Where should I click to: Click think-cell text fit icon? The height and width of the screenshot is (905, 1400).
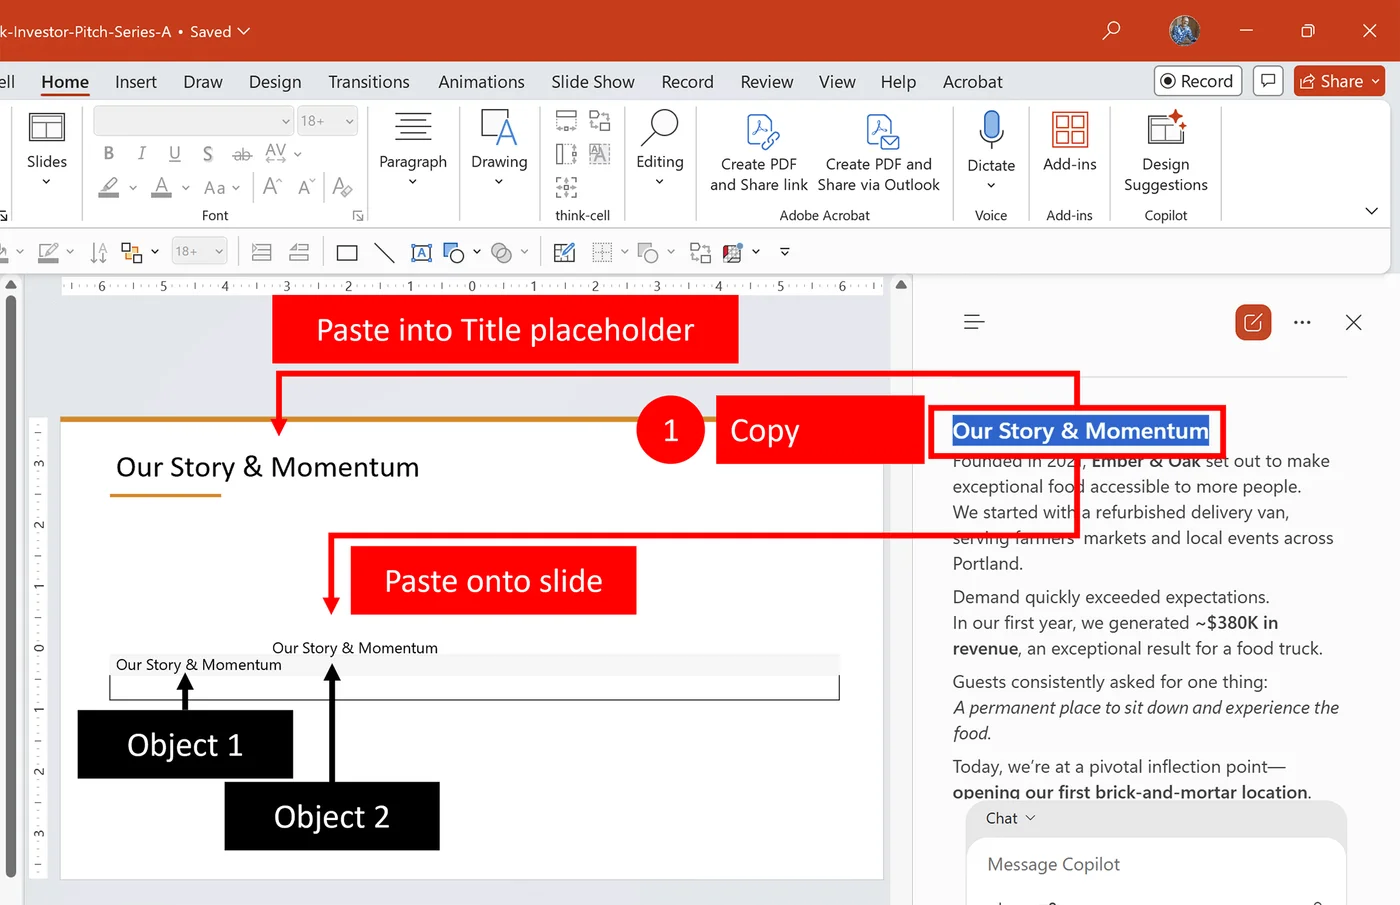(x=600, y=154)
